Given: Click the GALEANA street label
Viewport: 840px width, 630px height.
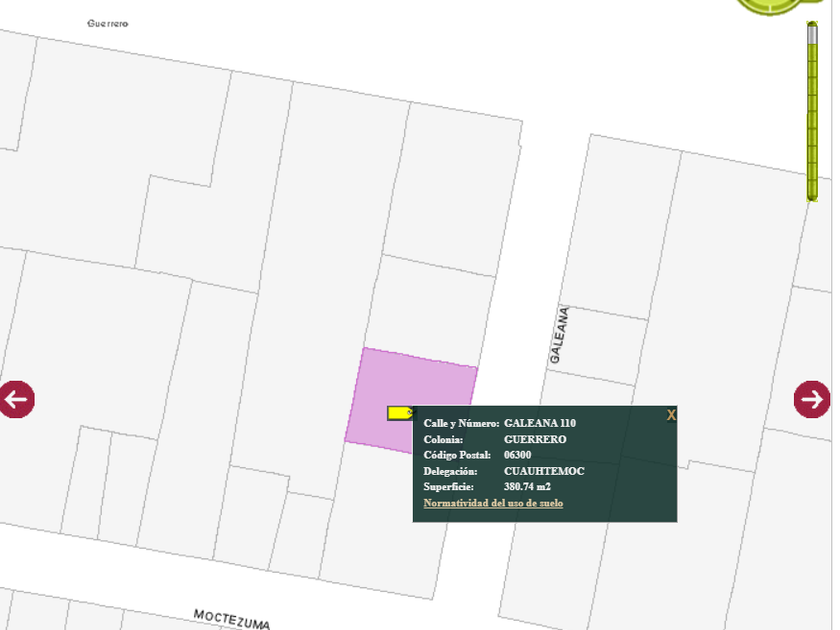Looking at the screenshot, I should [x=559, y=335].
